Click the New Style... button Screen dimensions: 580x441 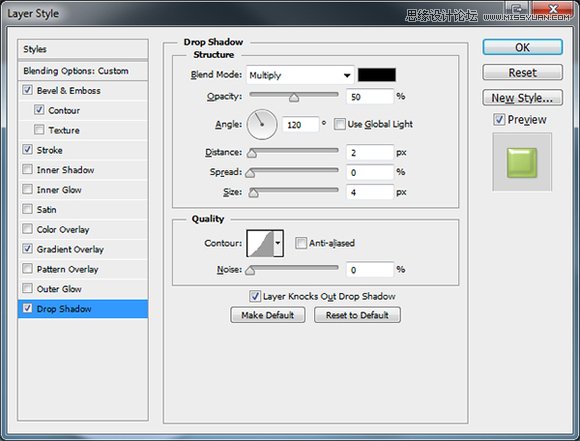(x=522, y=98)
